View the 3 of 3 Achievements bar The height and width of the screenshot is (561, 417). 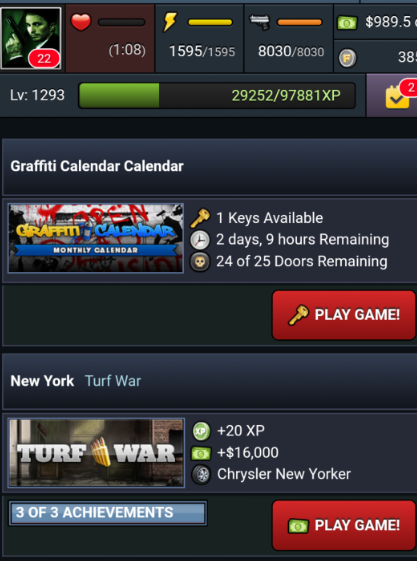tap(108, 513)
